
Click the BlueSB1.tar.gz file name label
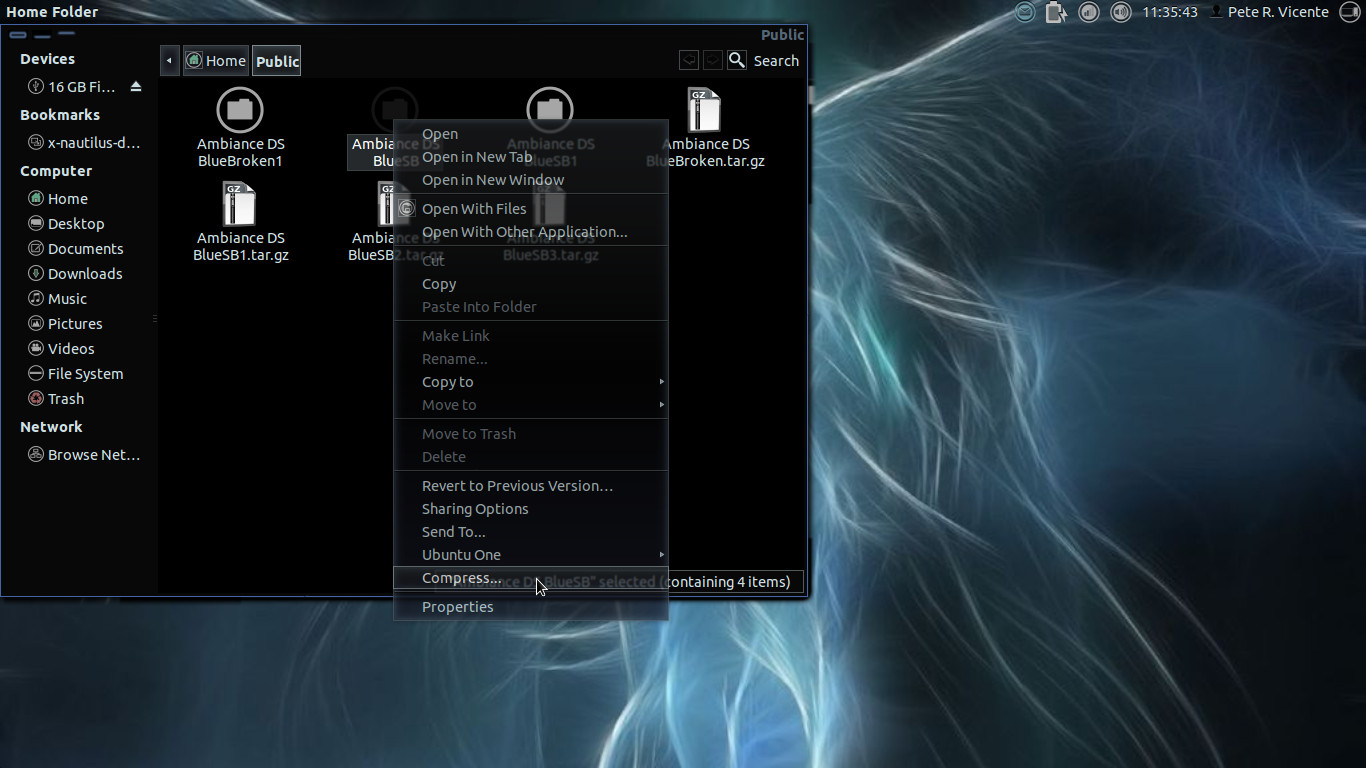click(x=240, y=246)
